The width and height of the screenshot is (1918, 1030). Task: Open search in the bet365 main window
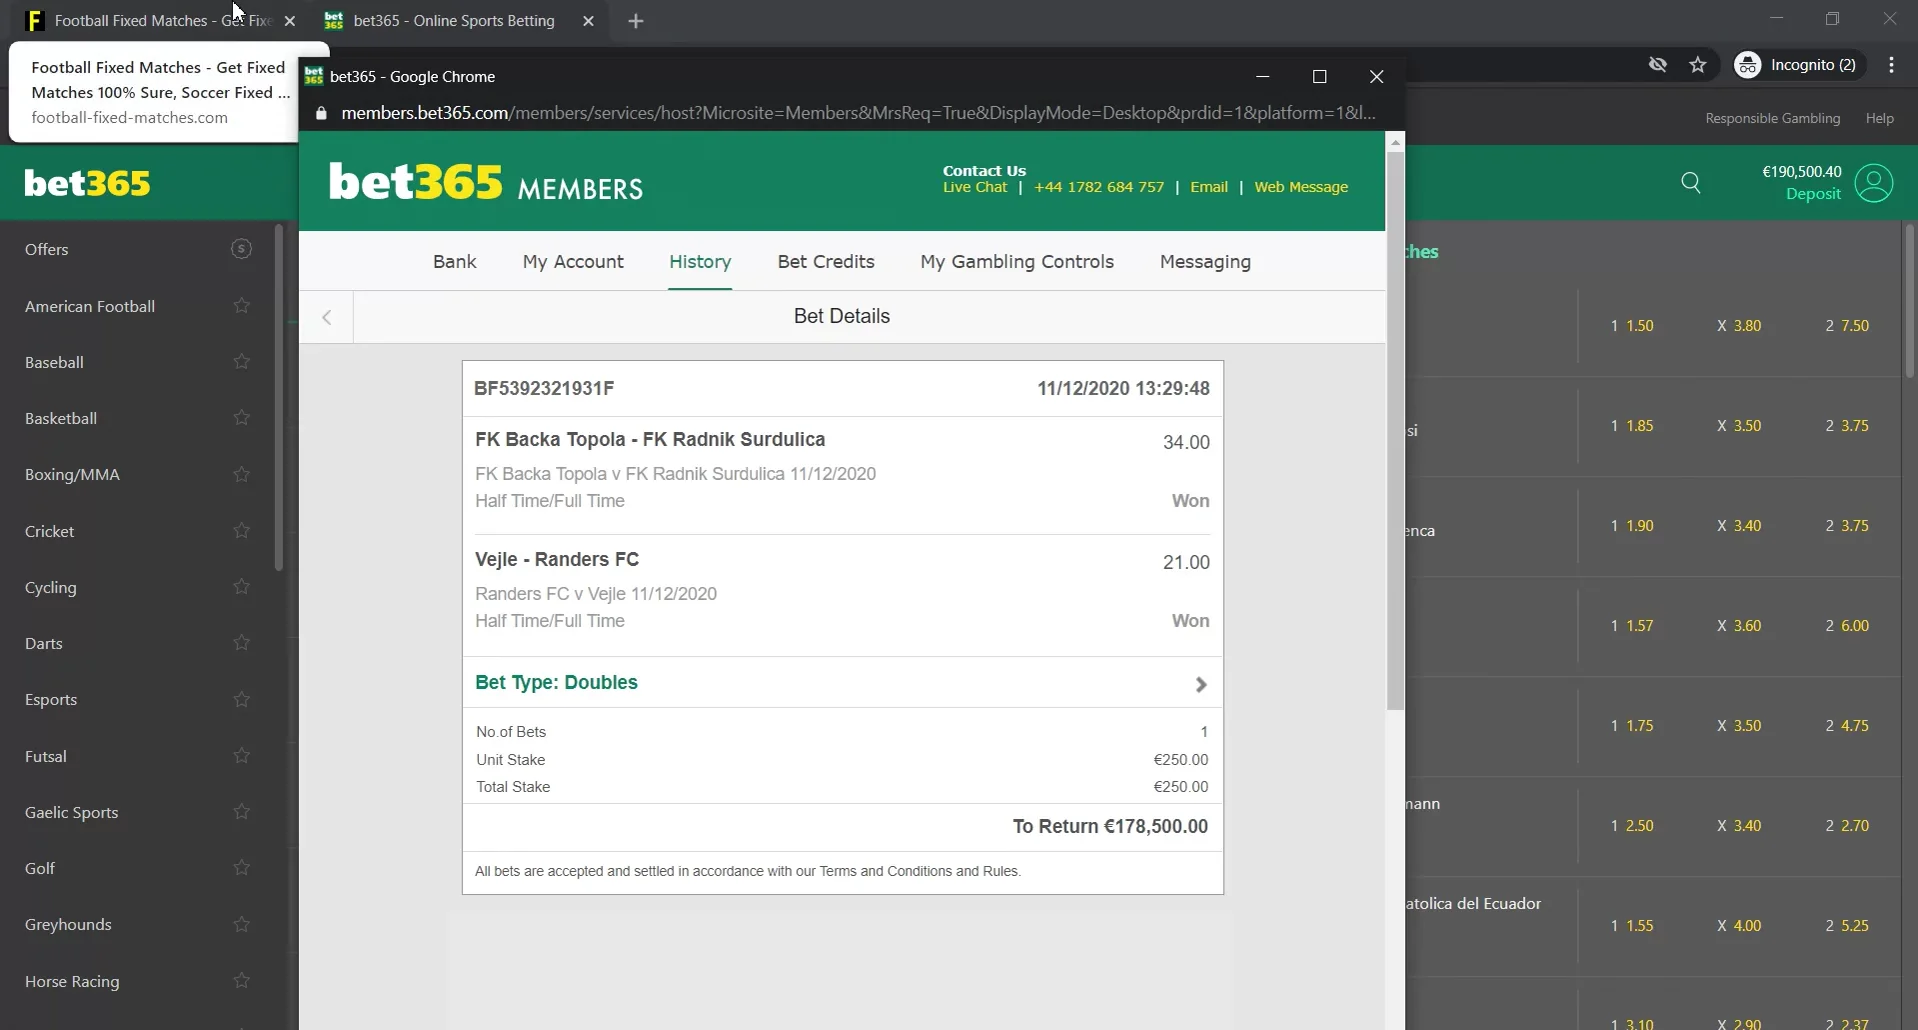click(1691, 183)
